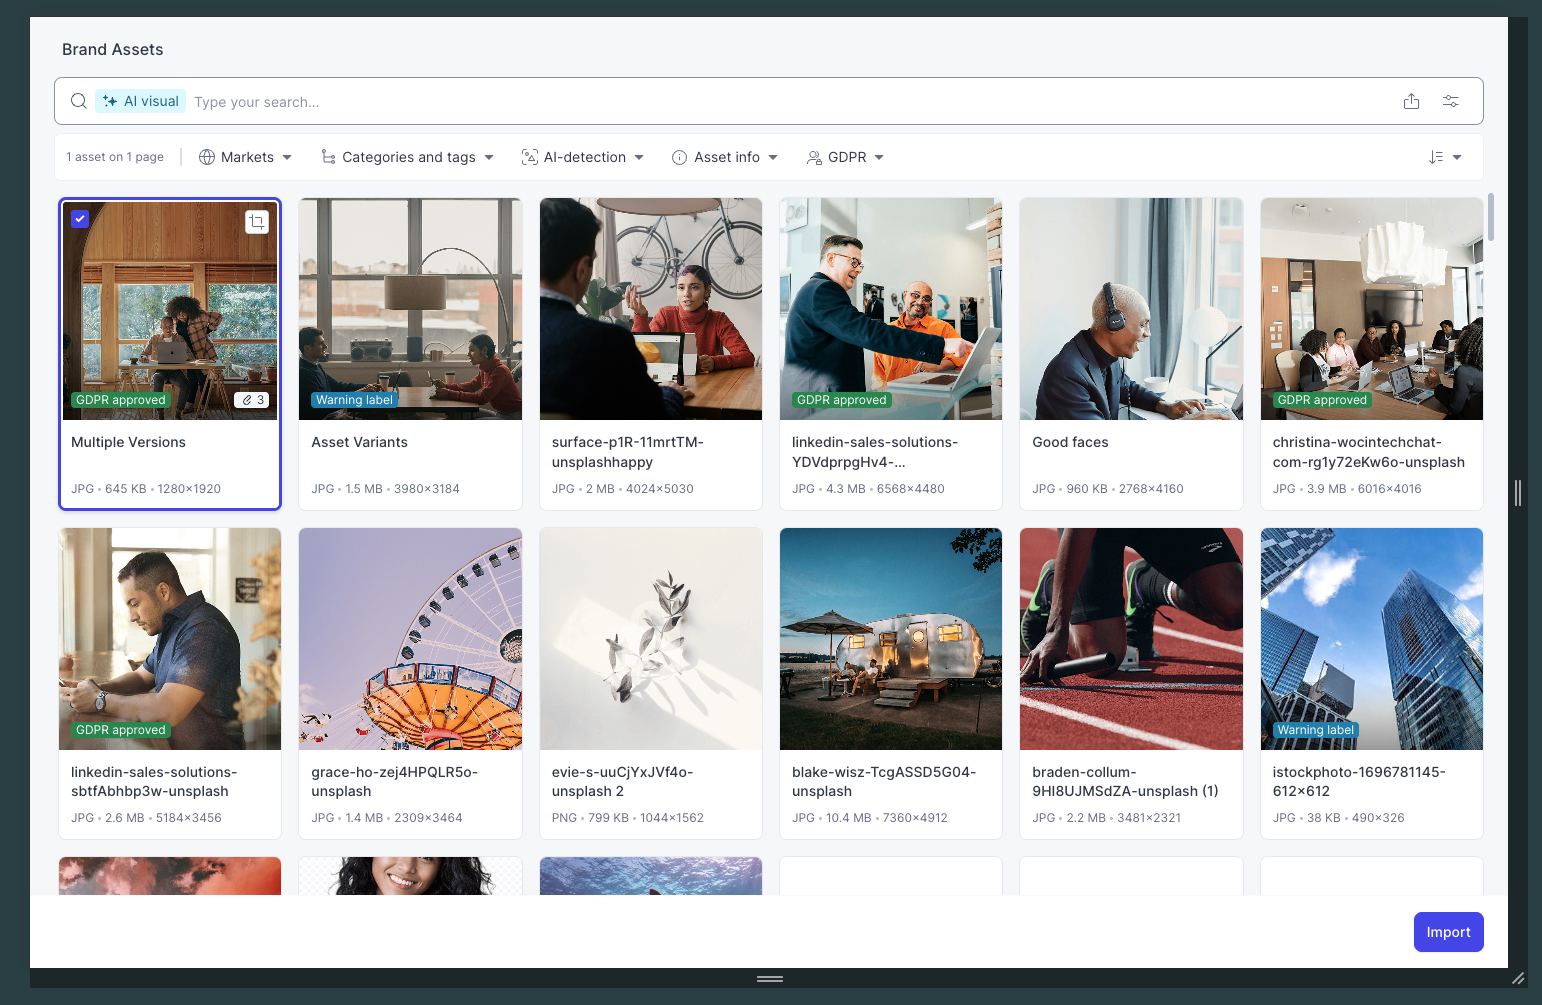Open the AI-detection filter dropdown
The image size is (1542, 1005).
pyautogui.click(x=583, y=157)
